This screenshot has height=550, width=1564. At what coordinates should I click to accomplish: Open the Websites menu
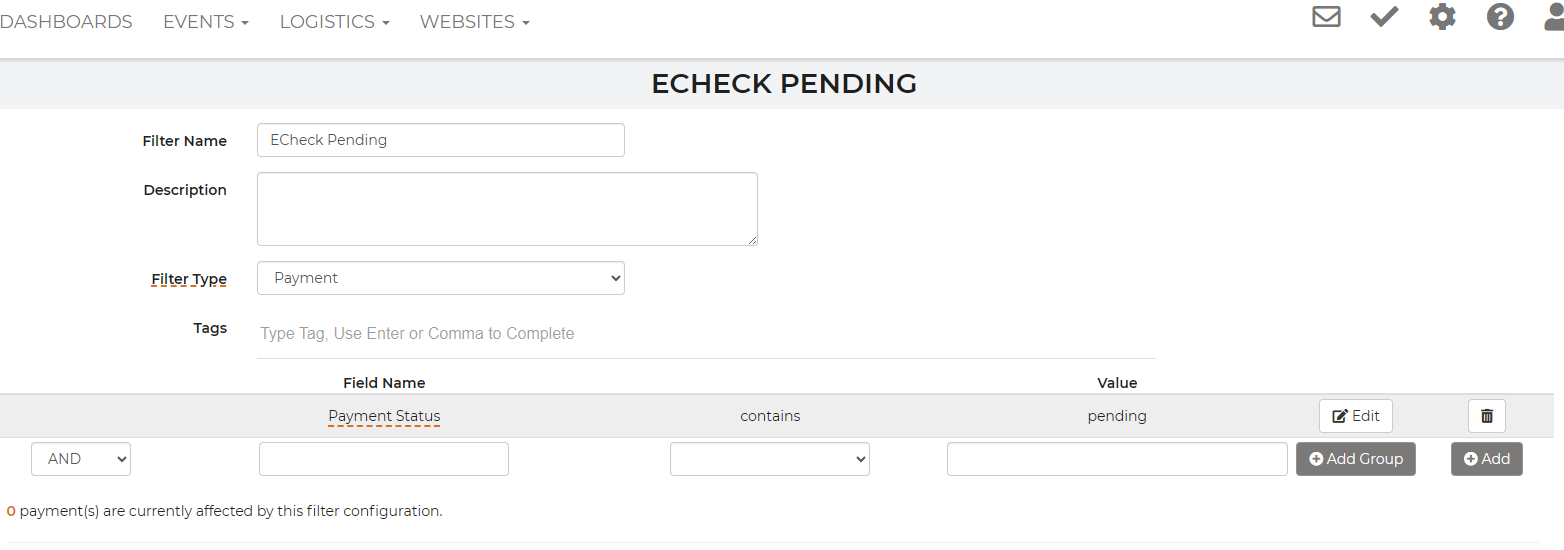tap(475, 21)
